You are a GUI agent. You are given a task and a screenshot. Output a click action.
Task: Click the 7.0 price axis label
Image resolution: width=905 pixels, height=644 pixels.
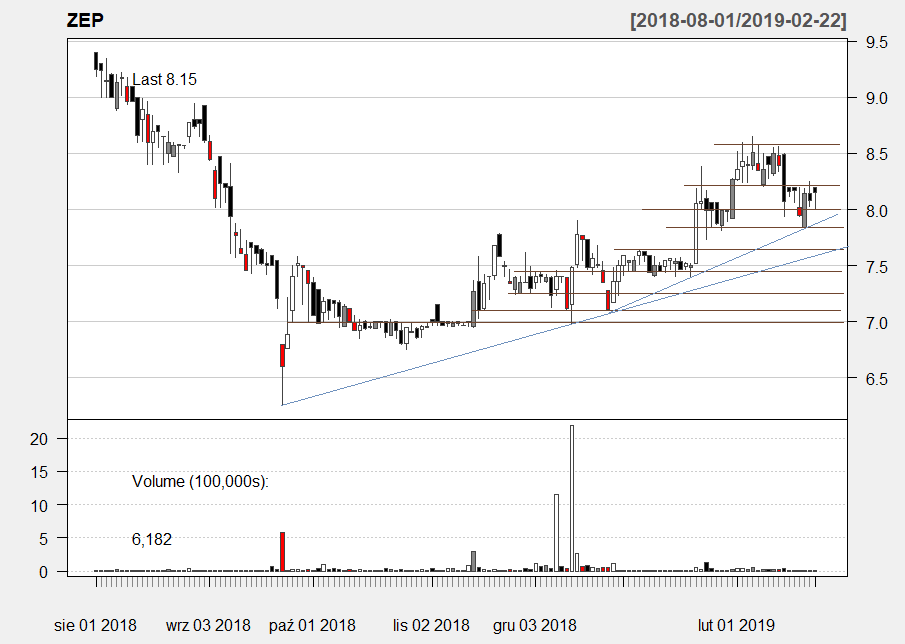point(876,323)
